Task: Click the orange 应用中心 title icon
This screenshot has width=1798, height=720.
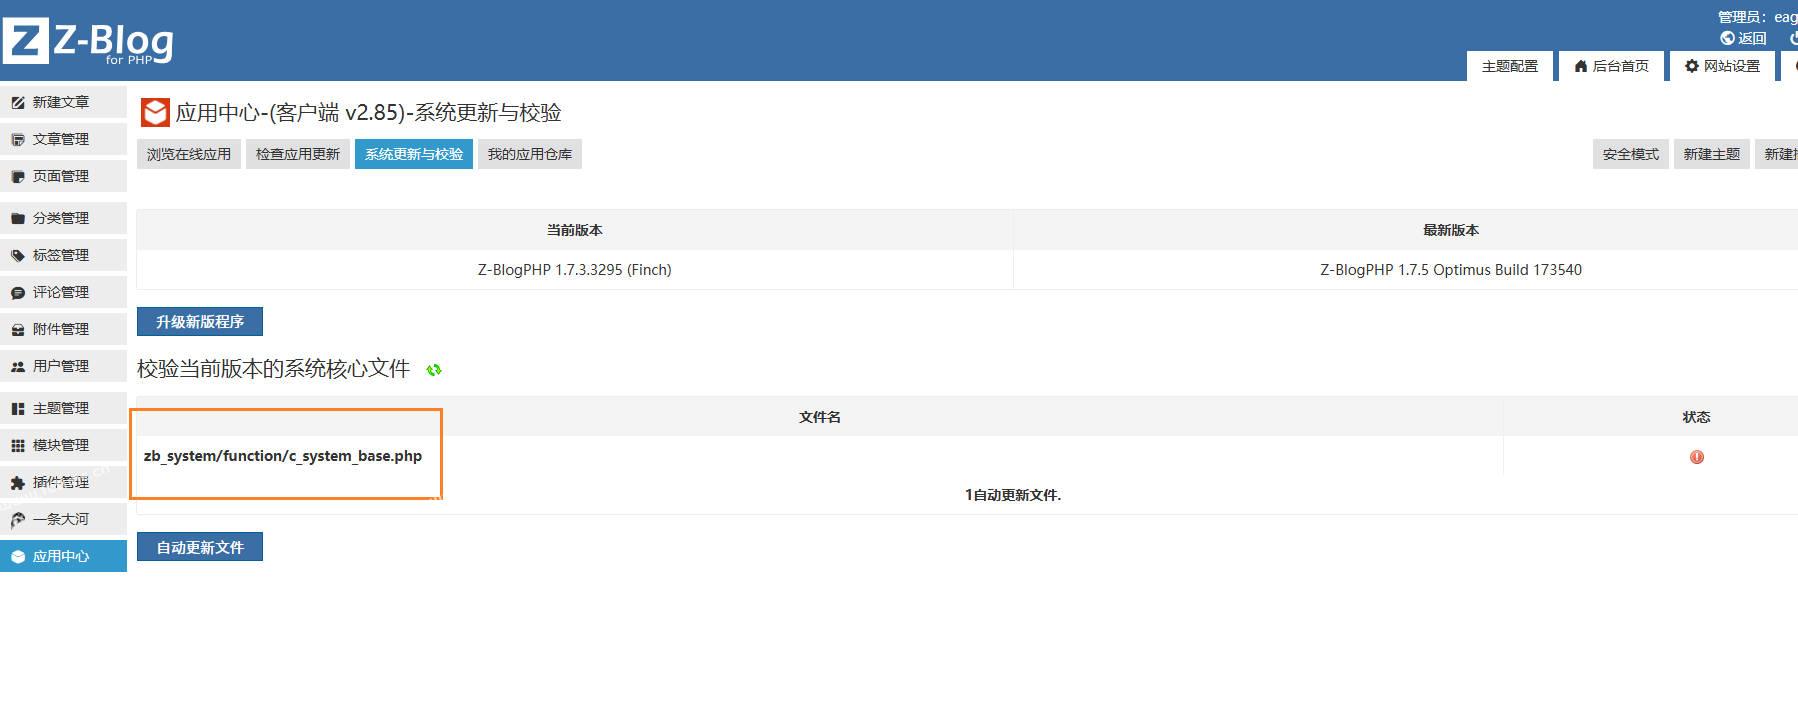Action: [x=155, y=112]
